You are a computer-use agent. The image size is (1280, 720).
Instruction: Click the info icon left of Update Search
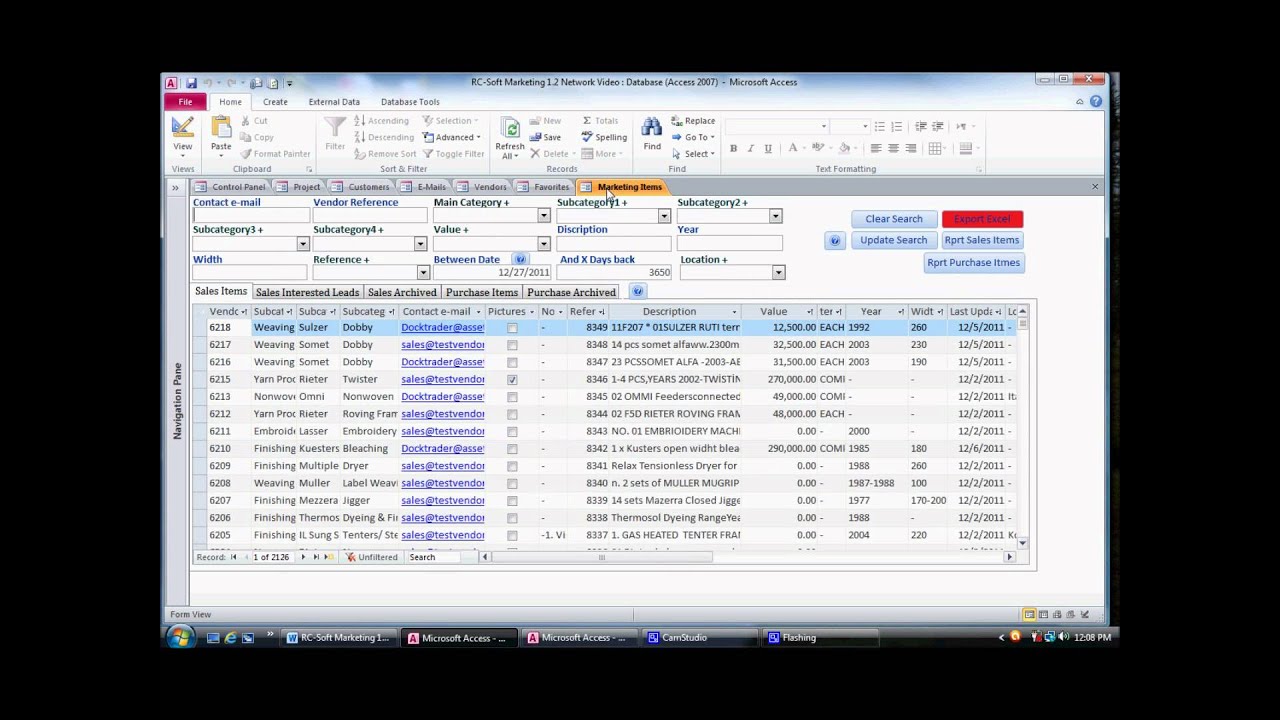(x=835, y=241)
